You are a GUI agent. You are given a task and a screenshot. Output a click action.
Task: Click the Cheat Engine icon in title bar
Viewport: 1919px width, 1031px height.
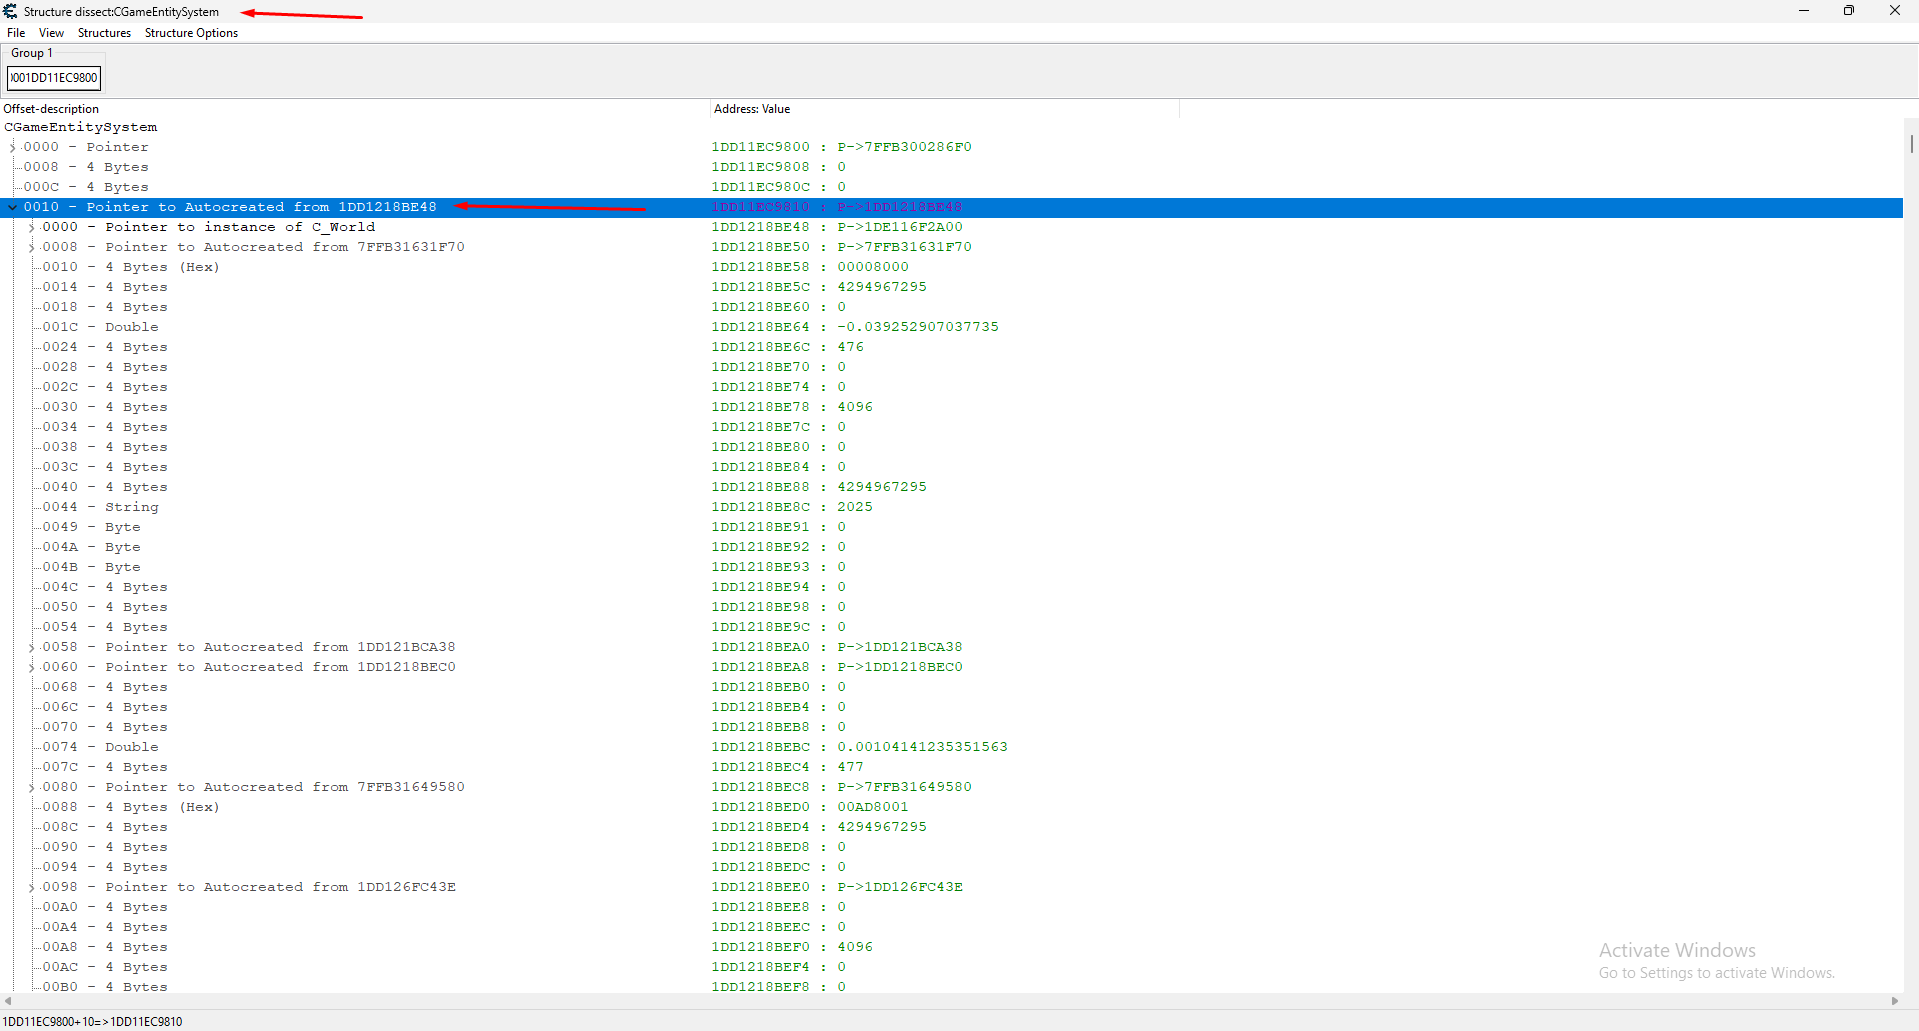coord(11,12)
